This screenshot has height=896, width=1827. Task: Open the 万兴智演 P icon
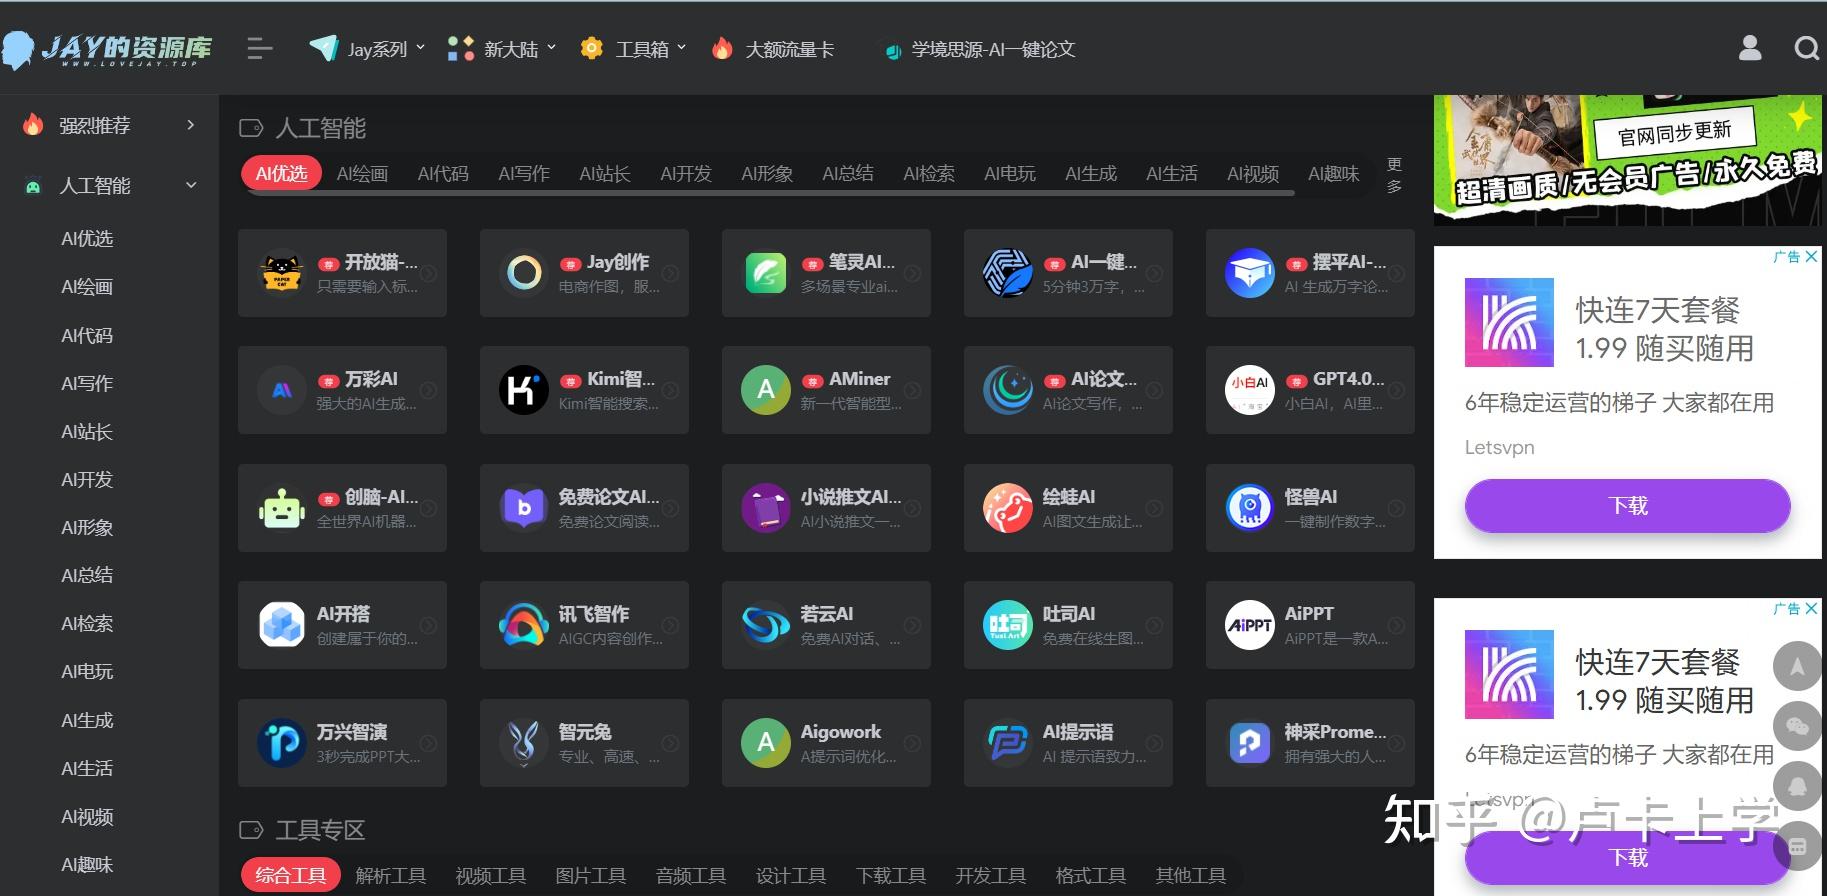click(x=282, y=743)
